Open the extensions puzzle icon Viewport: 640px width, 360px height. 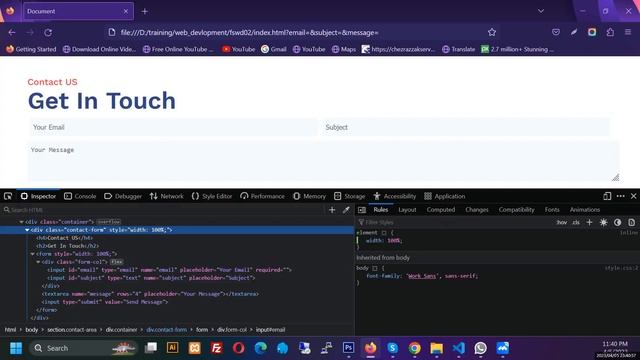pyautogui.click(x=610, y=32)
